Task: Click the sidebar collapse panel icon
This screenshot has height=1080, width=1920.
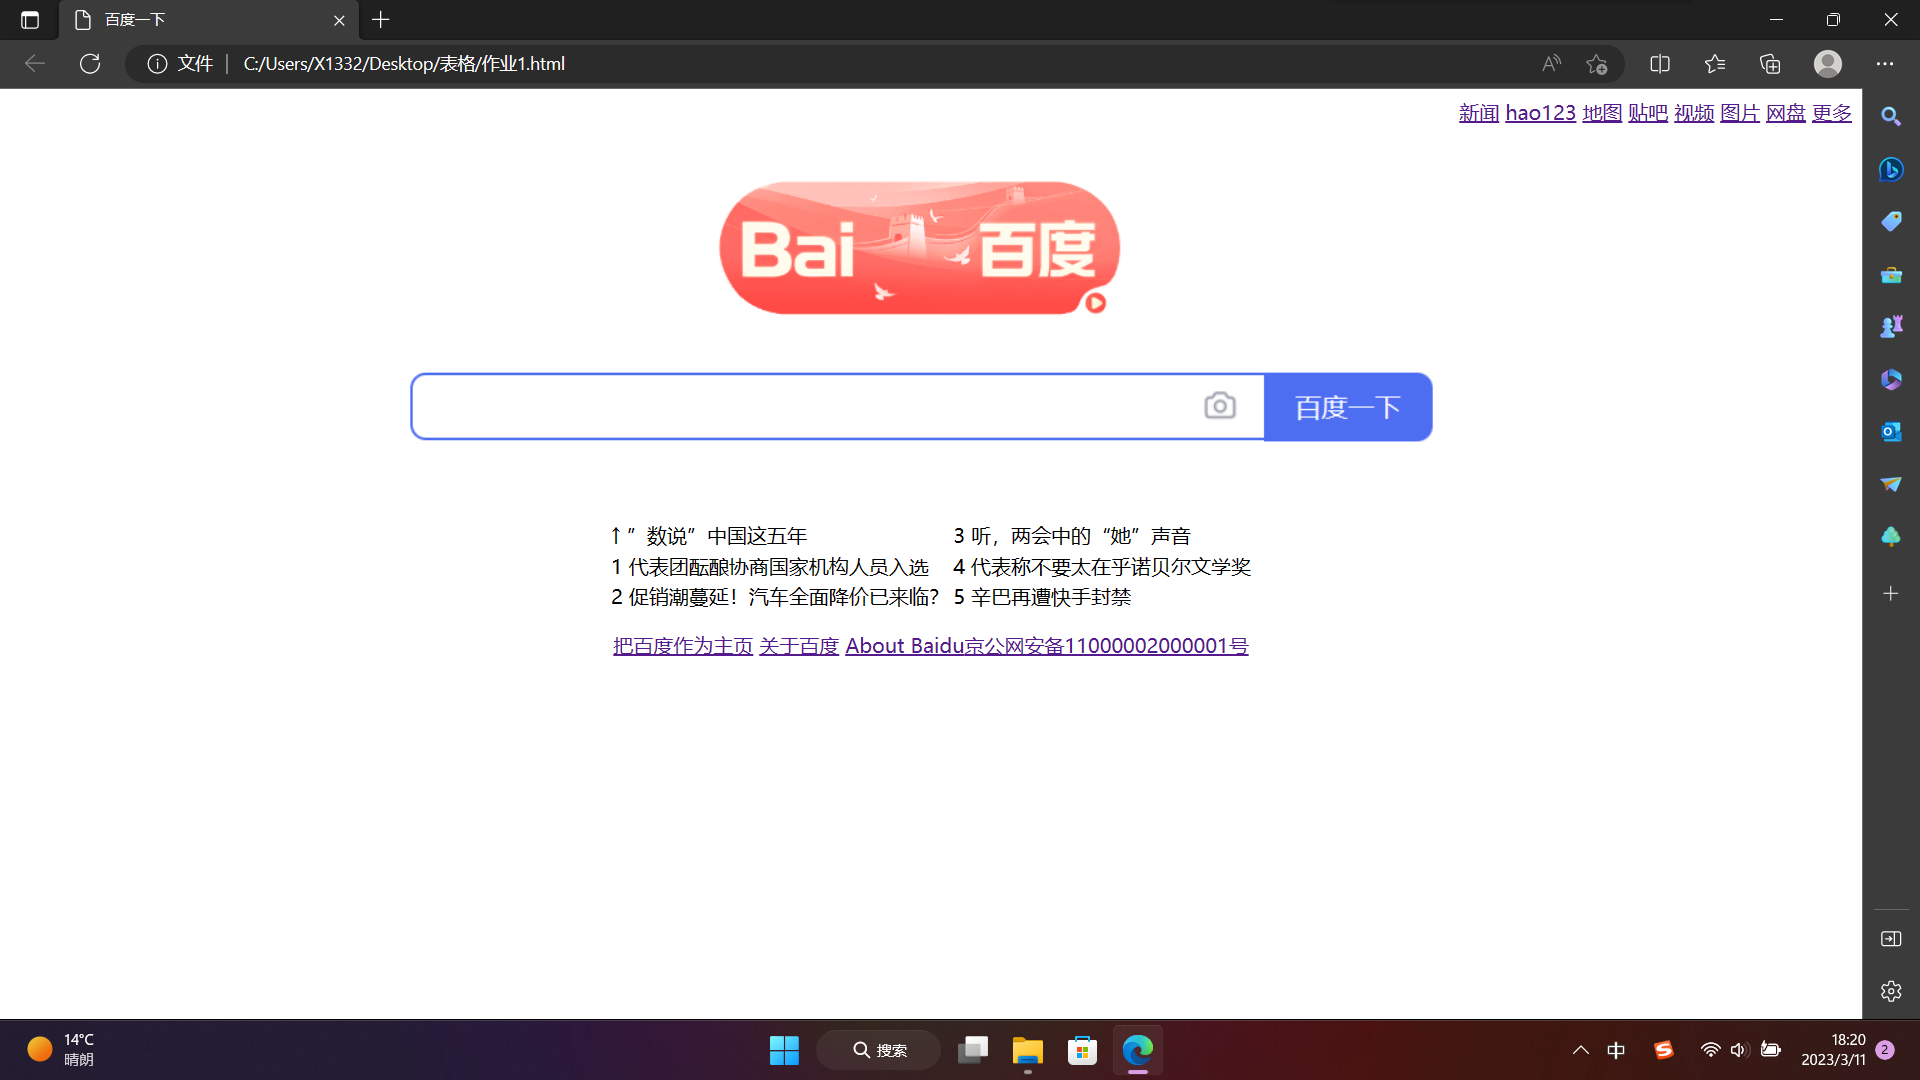Action: click(x=1890, y=939)
